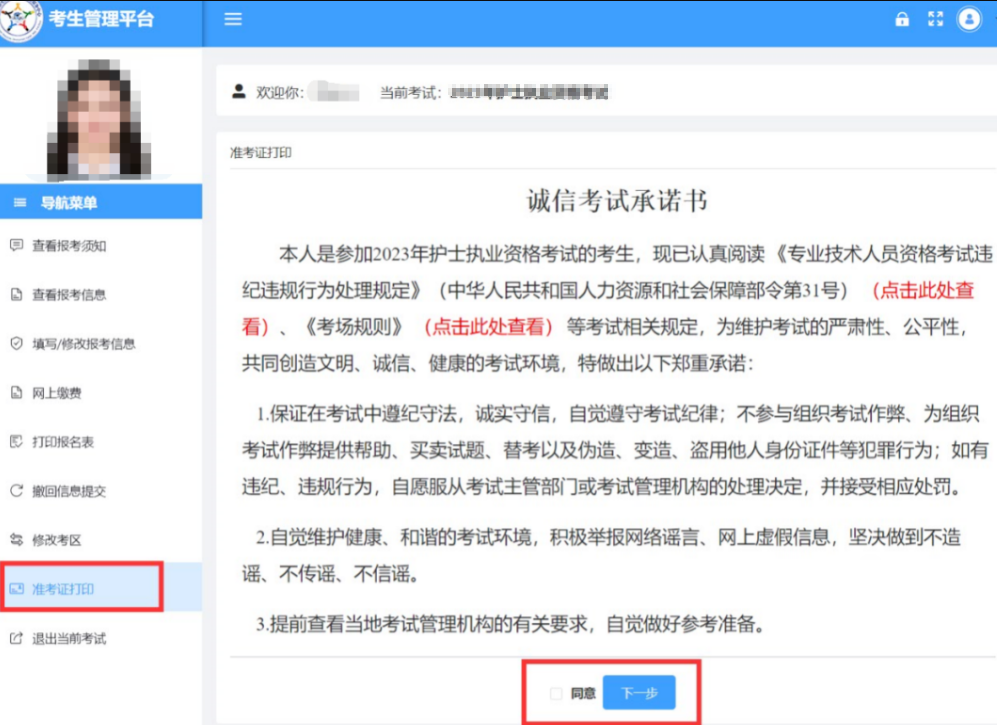This screenshot has height=725, width=997.
Task: Collapse sidebar using the hamburger icon
Action: click(233, 19)
